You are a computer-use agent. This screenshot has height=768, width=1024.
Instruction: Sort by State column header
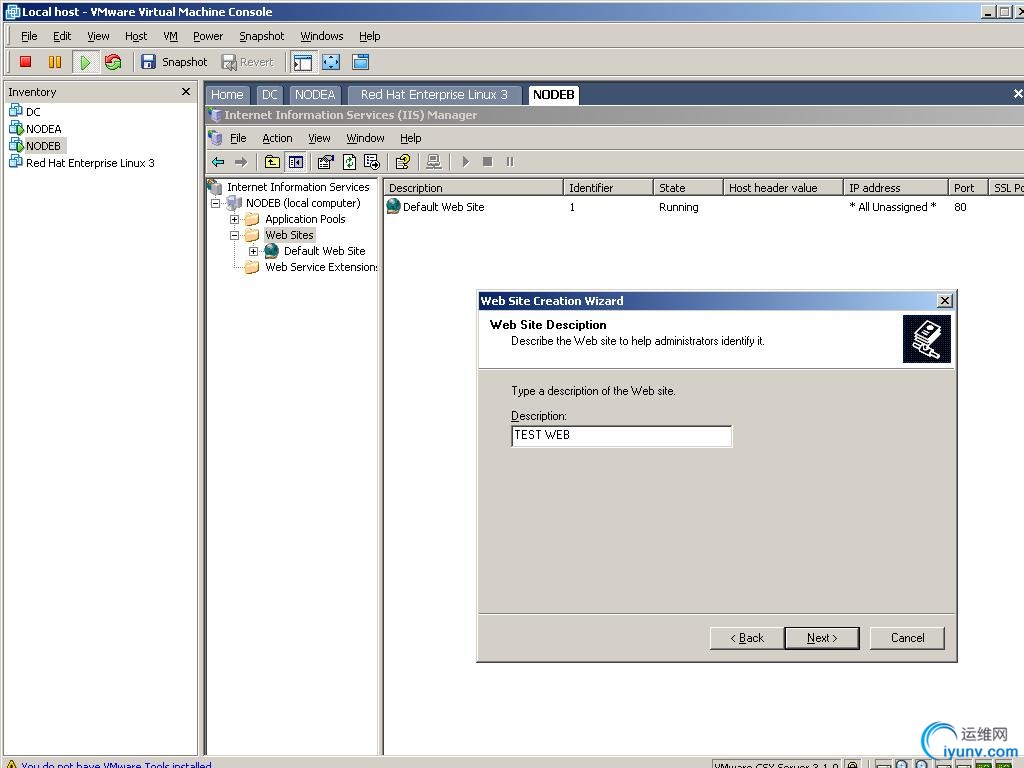coord(688,187)
